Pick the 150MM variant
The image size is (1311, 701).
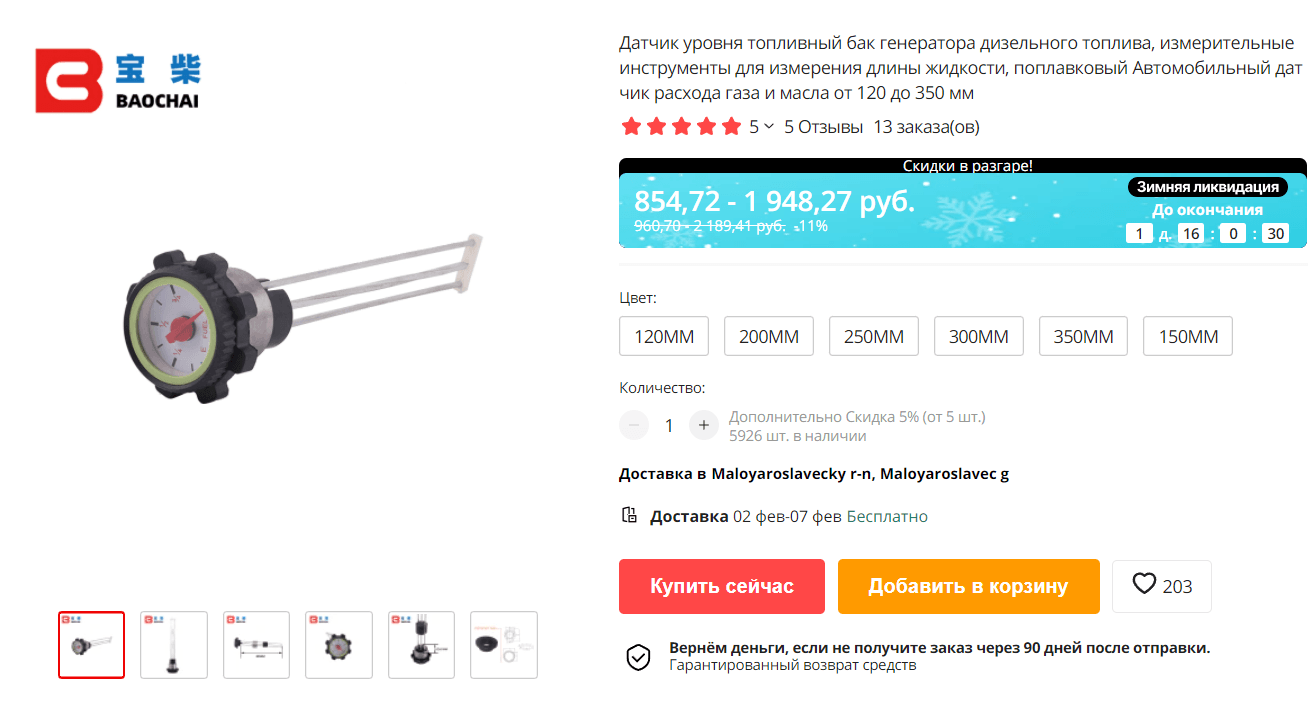[1188, 336]
